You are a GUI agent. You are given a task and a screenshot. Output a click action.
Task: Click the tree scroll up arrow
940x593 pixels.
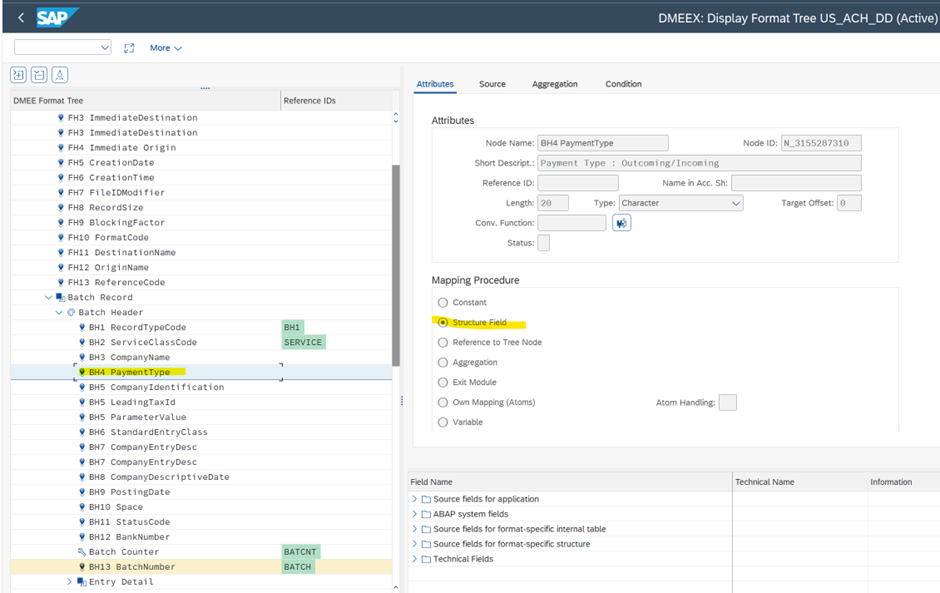[x=396, y=114]
